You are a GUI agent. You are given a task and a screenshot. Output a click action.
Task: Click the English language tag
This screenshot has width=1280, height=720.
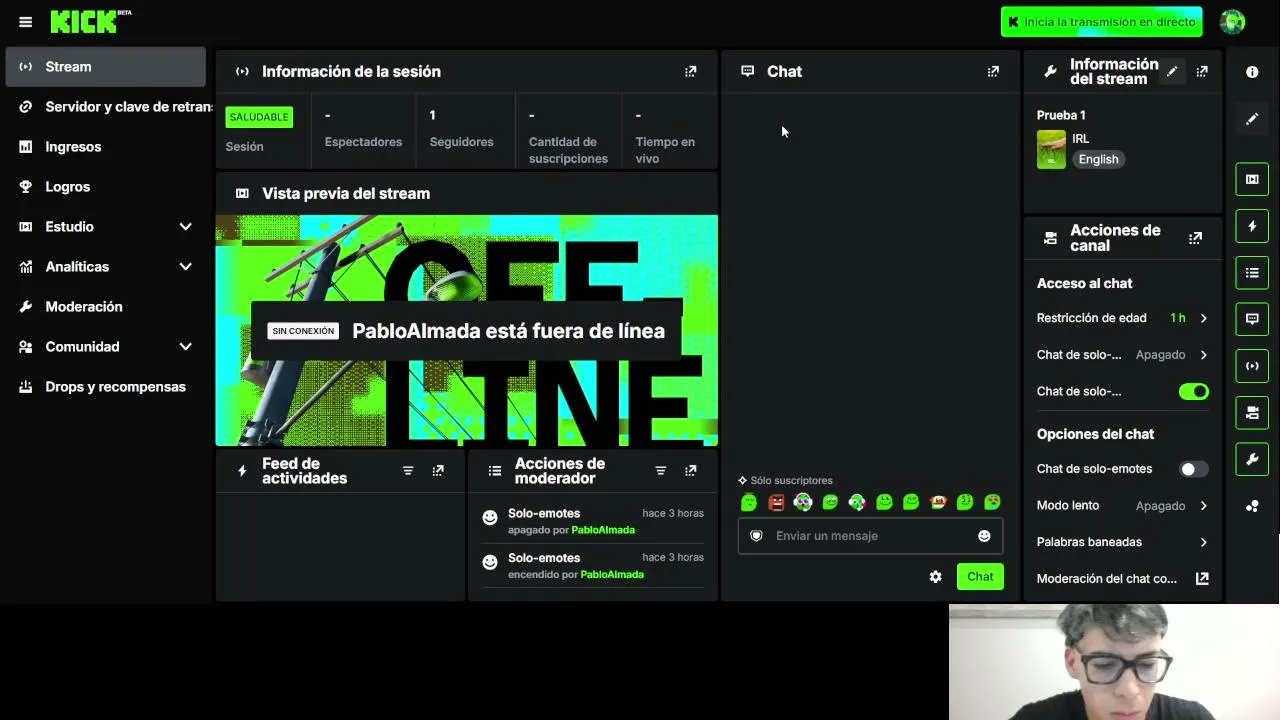tap(1098, 159)
